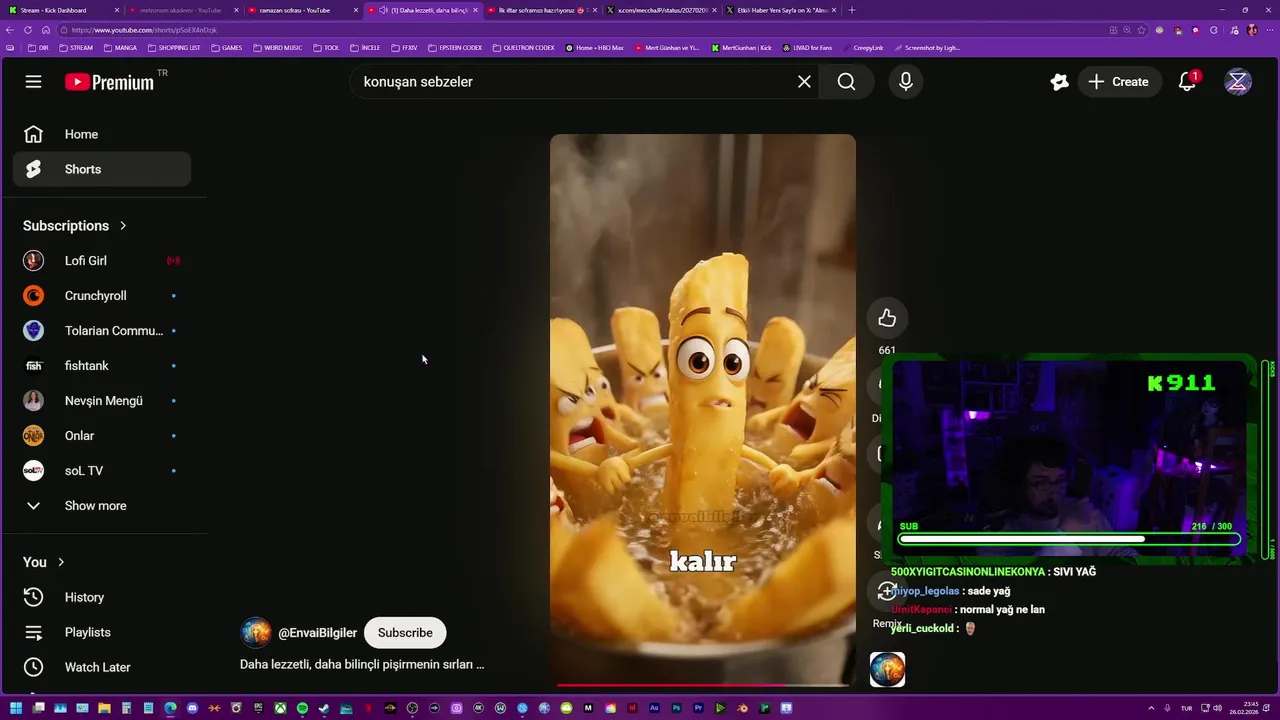Open the SHOPPING LIST bookmarks folder
The width and height of the screenshot is (1280, 720).
click(174, 48)
